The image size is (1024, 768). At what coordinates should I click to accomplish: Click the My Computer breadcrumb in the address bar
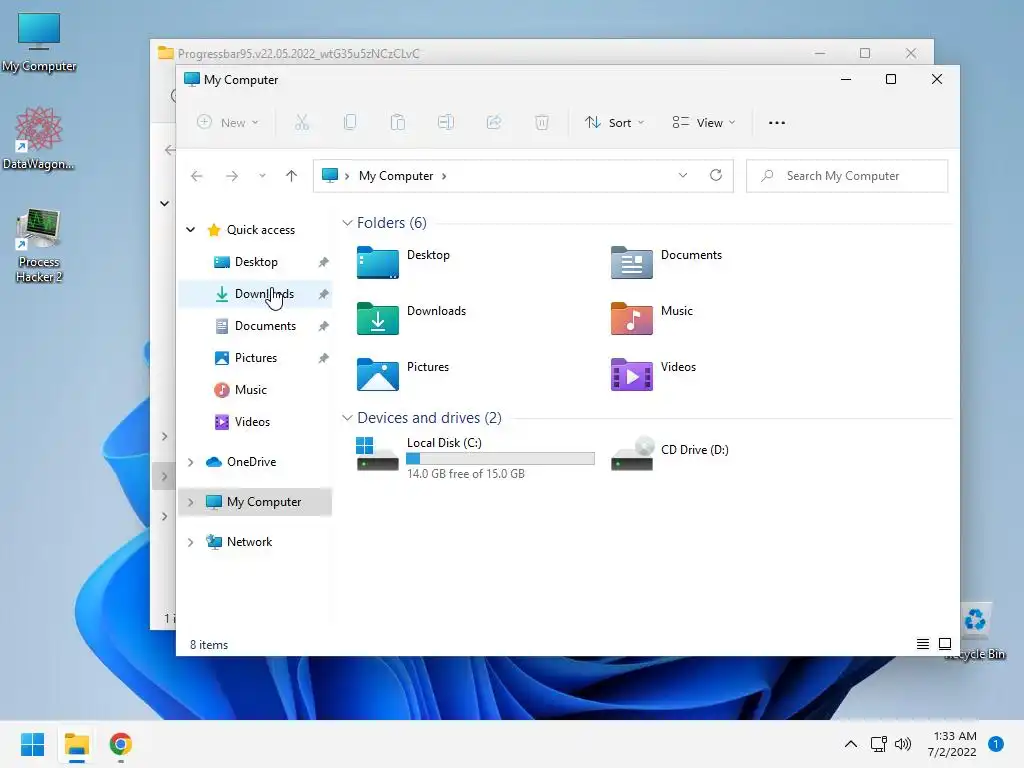[x=396, y=176]
